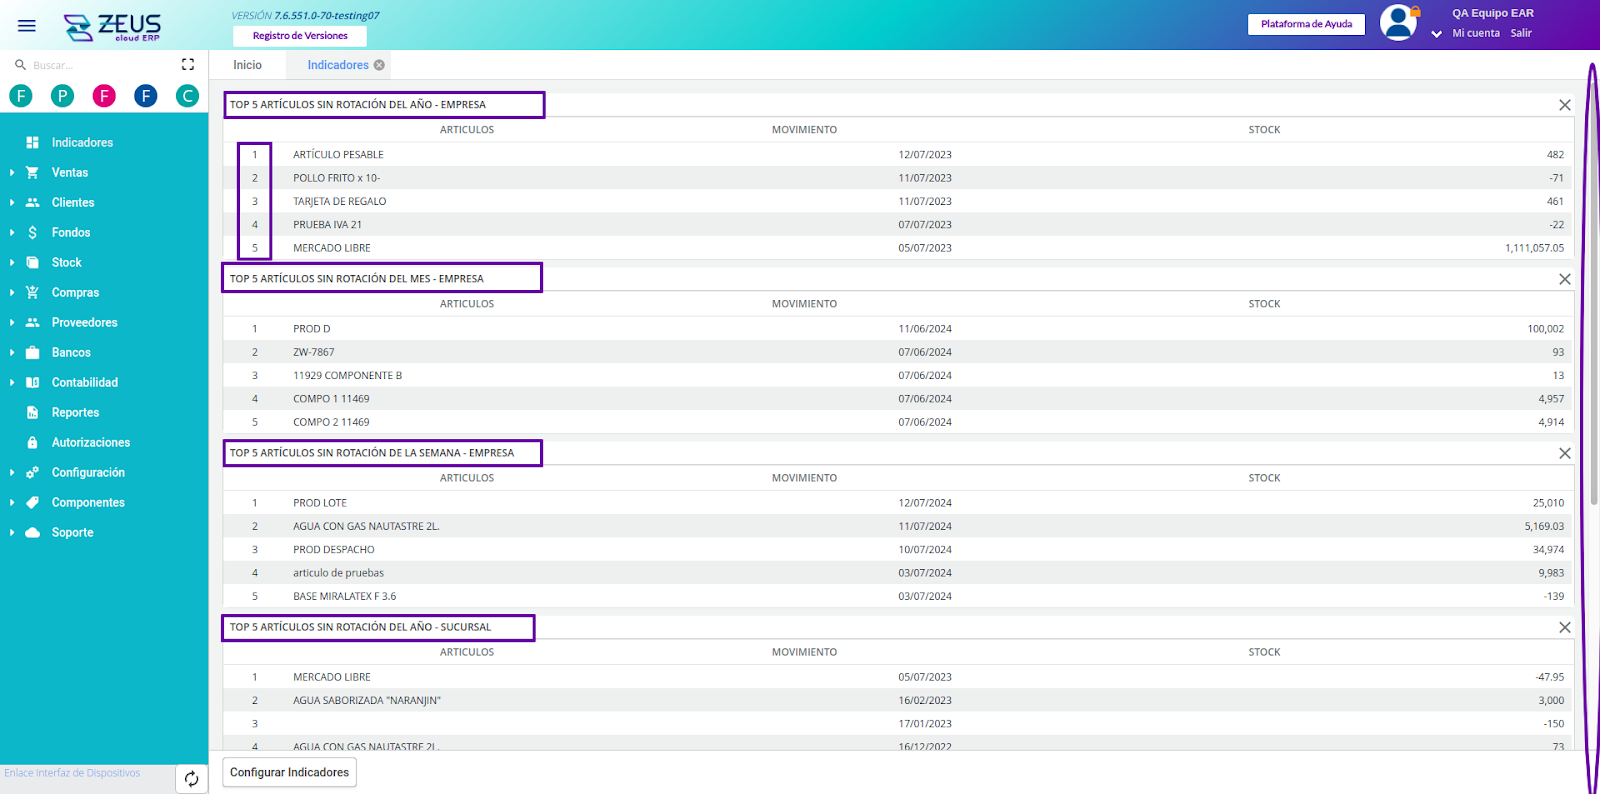Select the BASE MIRALATEX F 3.6 row
The width and height of the screenshot is (1600, 794).
click(x=898, y=596)
